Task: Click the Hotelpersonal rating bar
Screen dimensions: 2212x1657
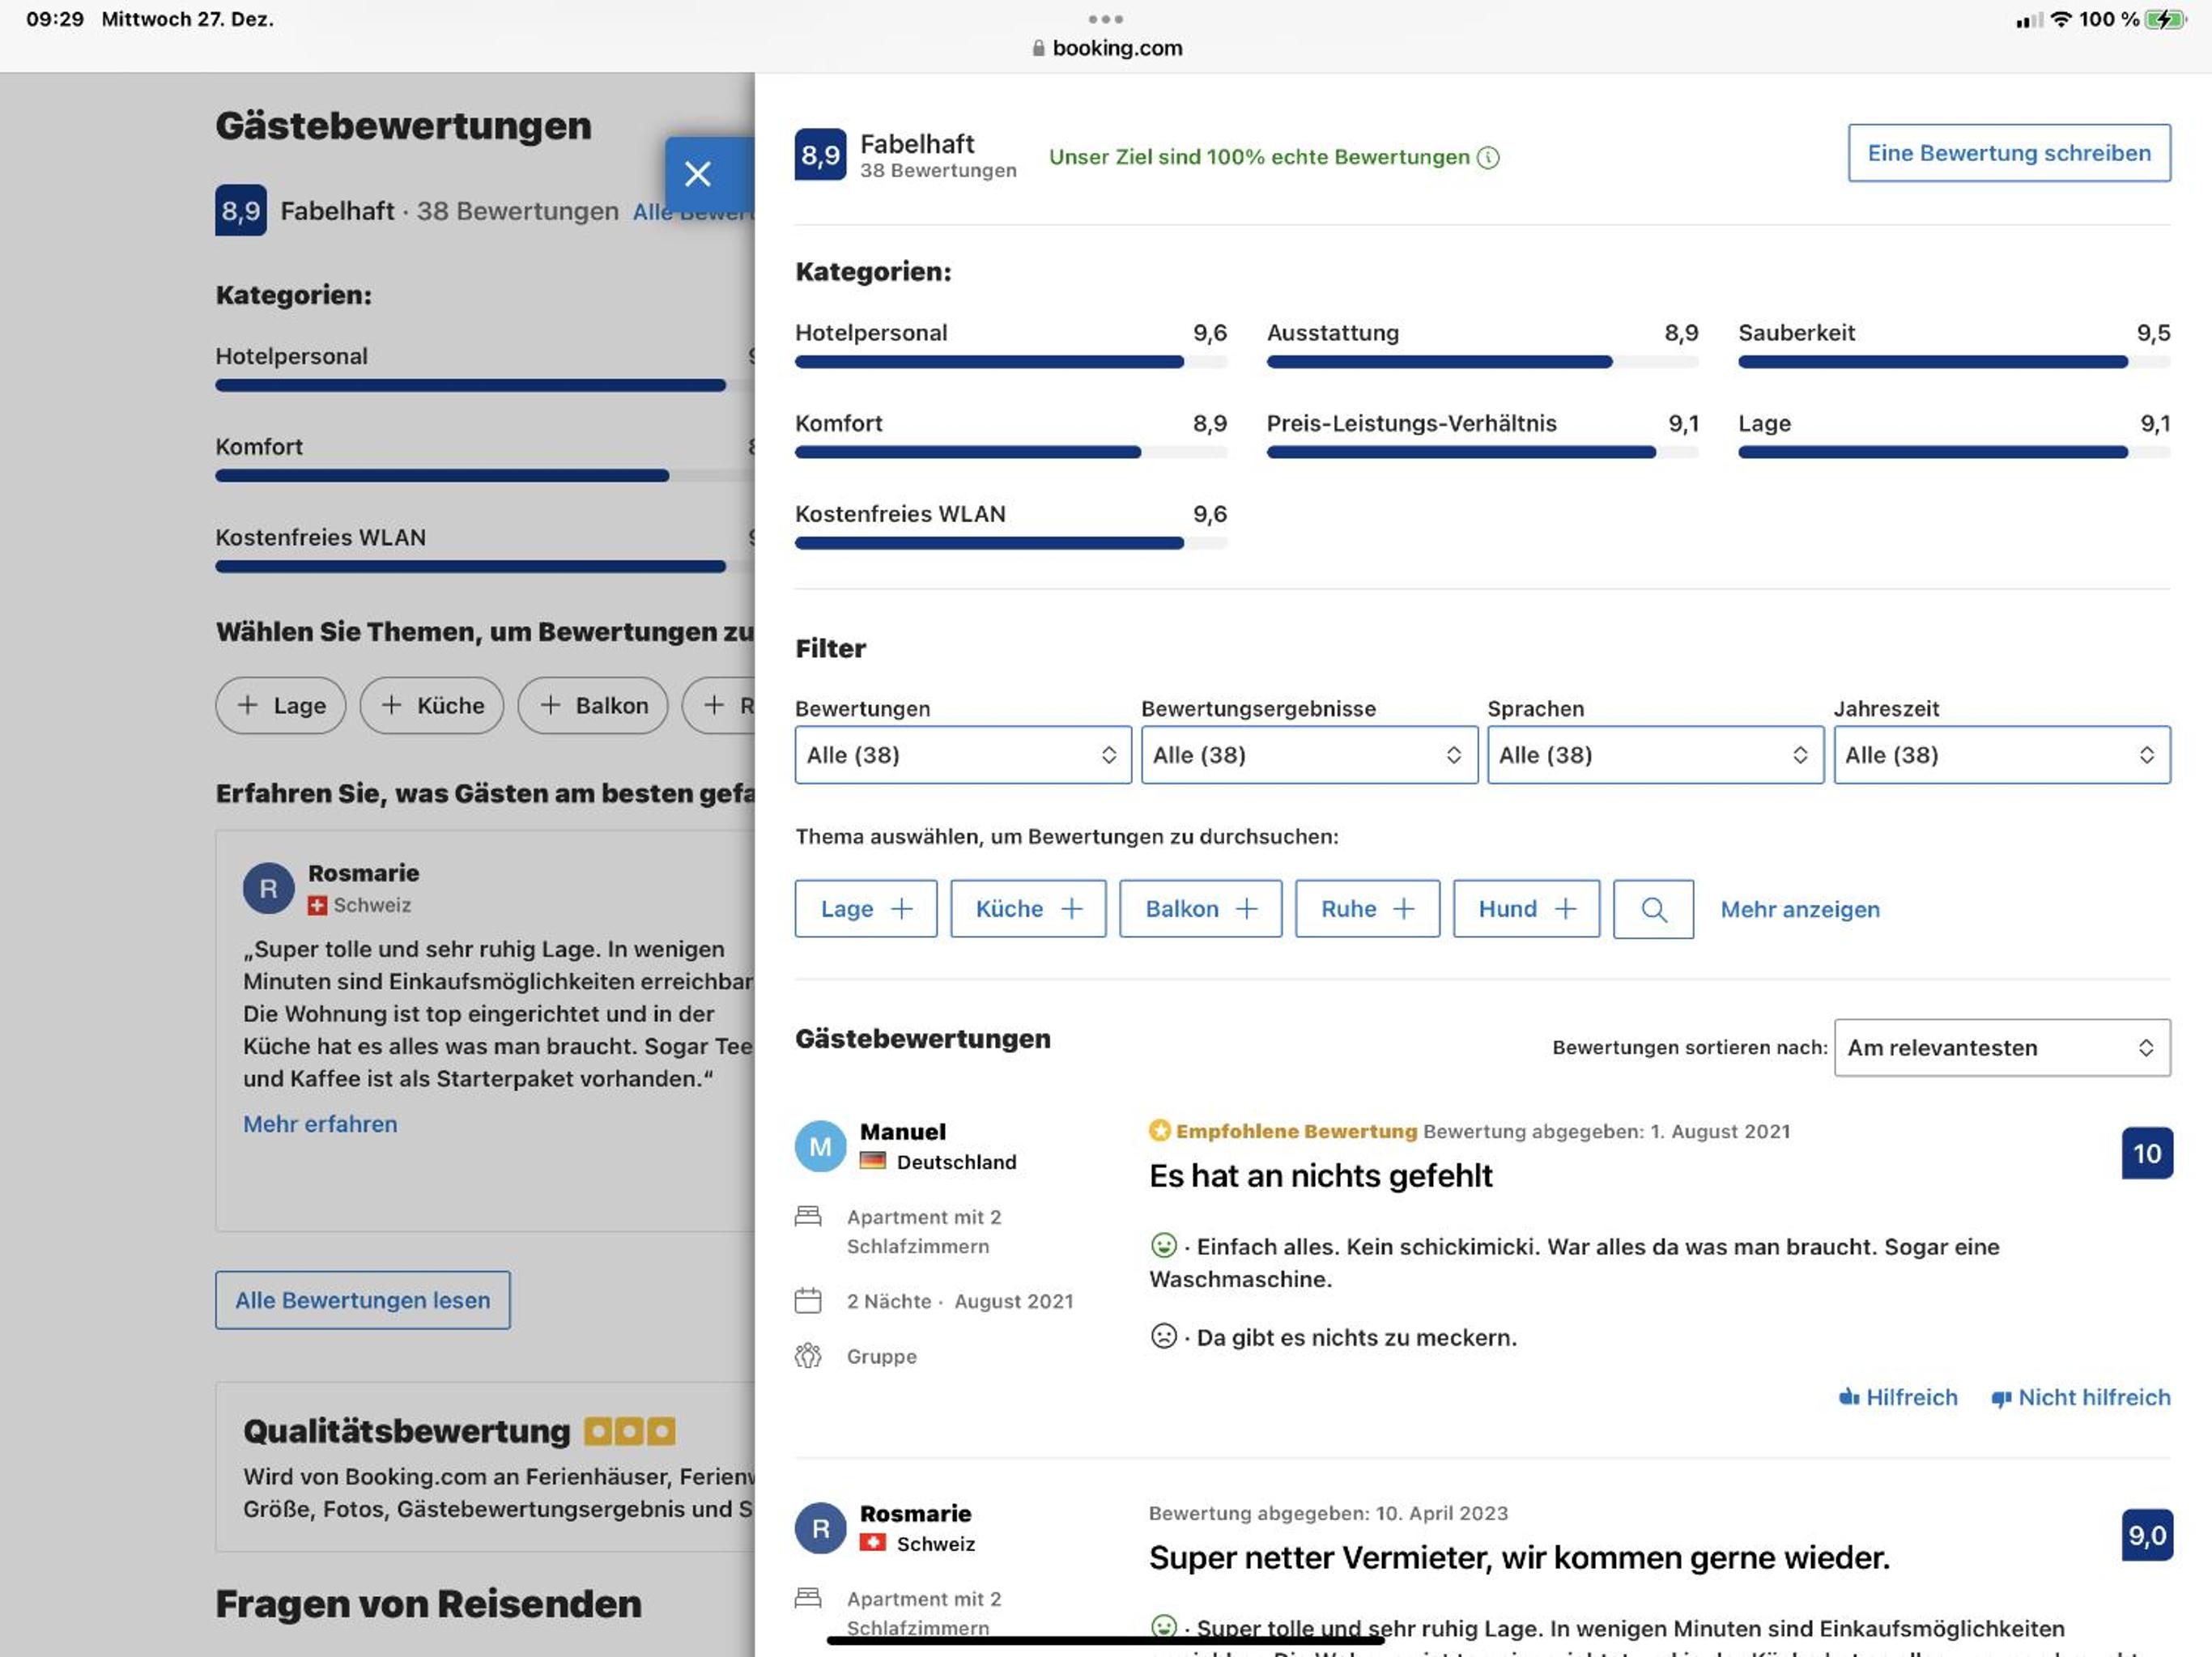Action: coord(1010,362)
